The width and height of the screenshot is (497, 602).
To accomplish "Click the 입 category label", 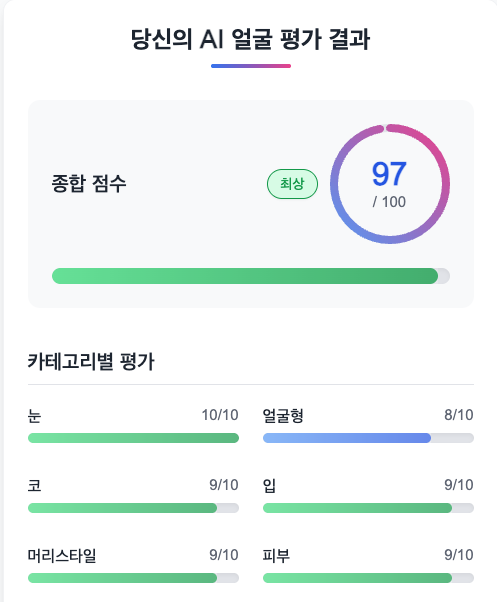I will (x=269, y=485).
